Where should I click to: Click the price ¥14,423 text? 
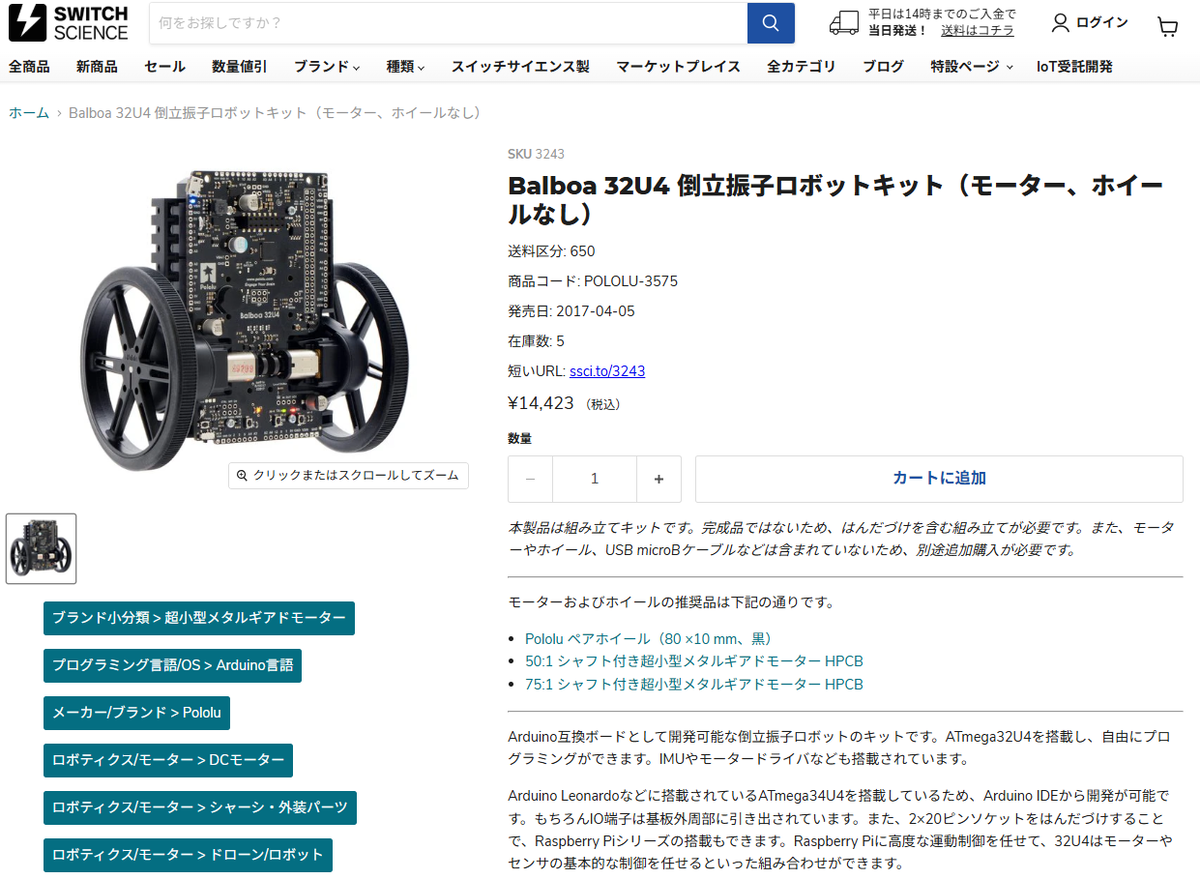pyautogui.click(x=541, y=403)
